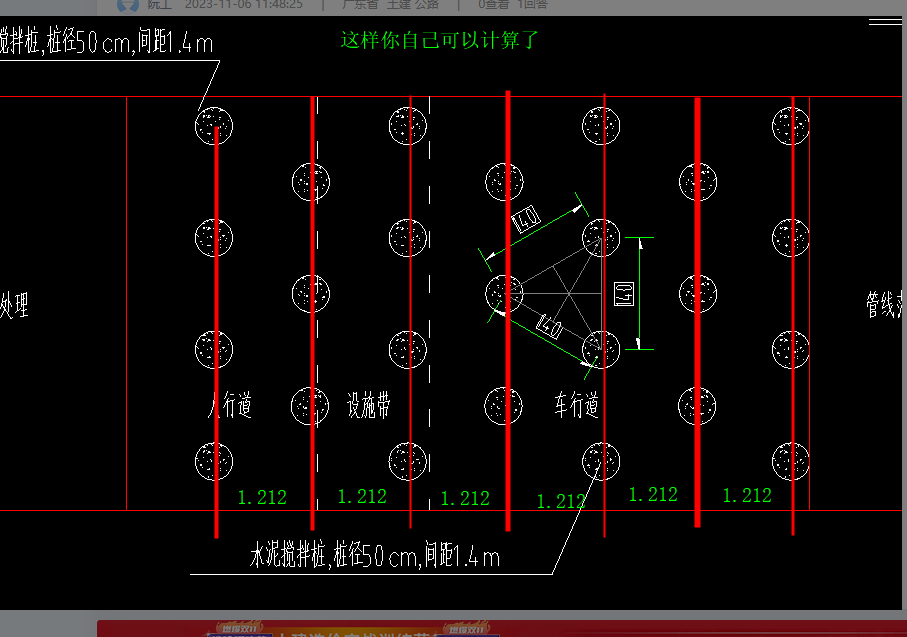Image resolution: width=907 pixels, height=637 pixels.
Task: Click the 广东省 土建 公路 tag text
Action: click(391, 5)
